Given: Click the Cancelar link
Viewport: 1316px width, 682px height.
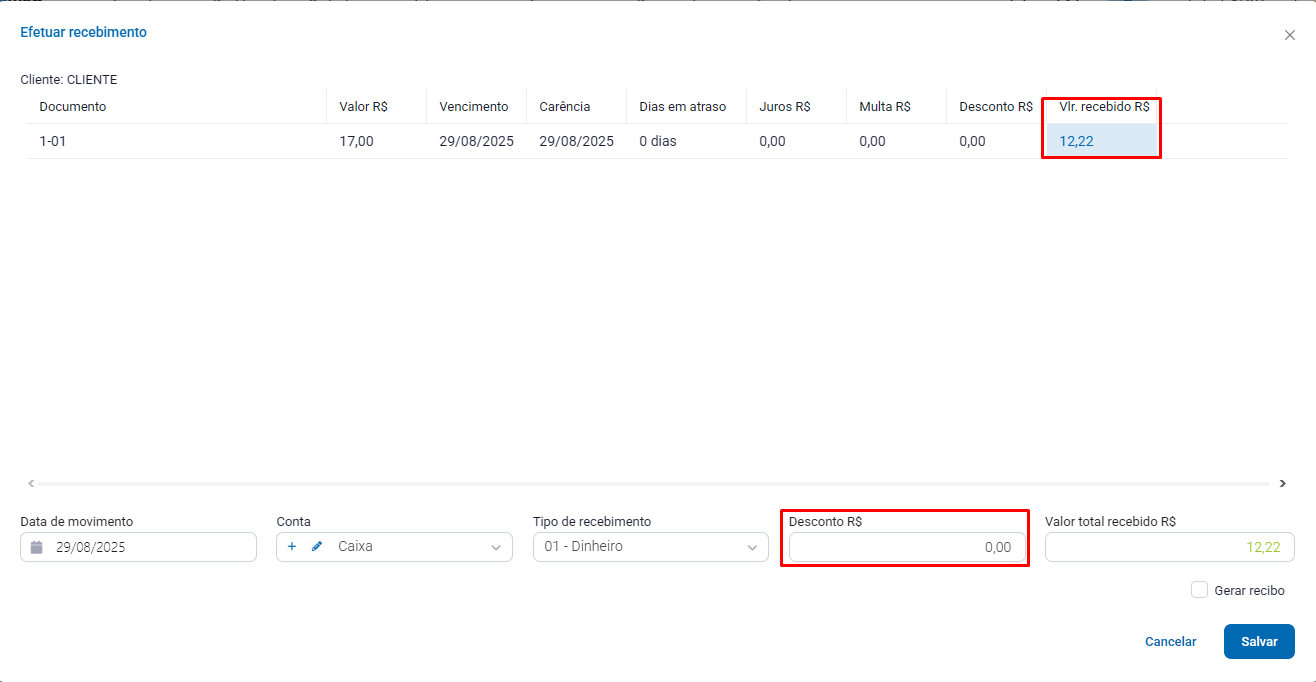Looking at the screenshot, I should click(x=1170, y=642).
